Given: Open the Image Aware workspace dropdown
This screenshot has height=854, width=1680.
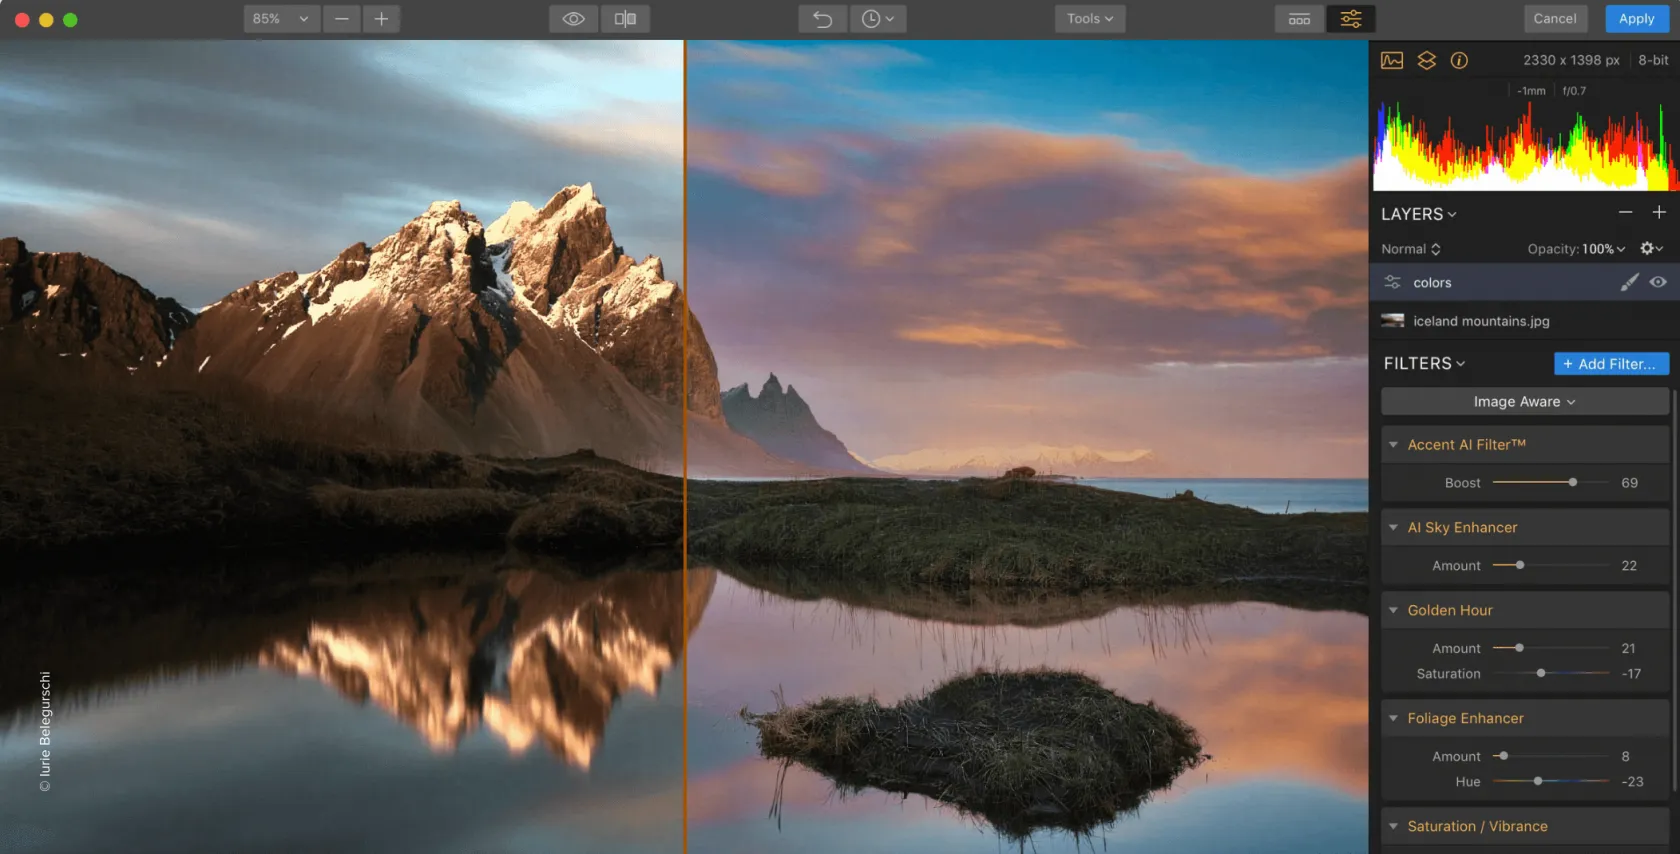Looking at the screenshot, I should click(x=1524, y=401).
